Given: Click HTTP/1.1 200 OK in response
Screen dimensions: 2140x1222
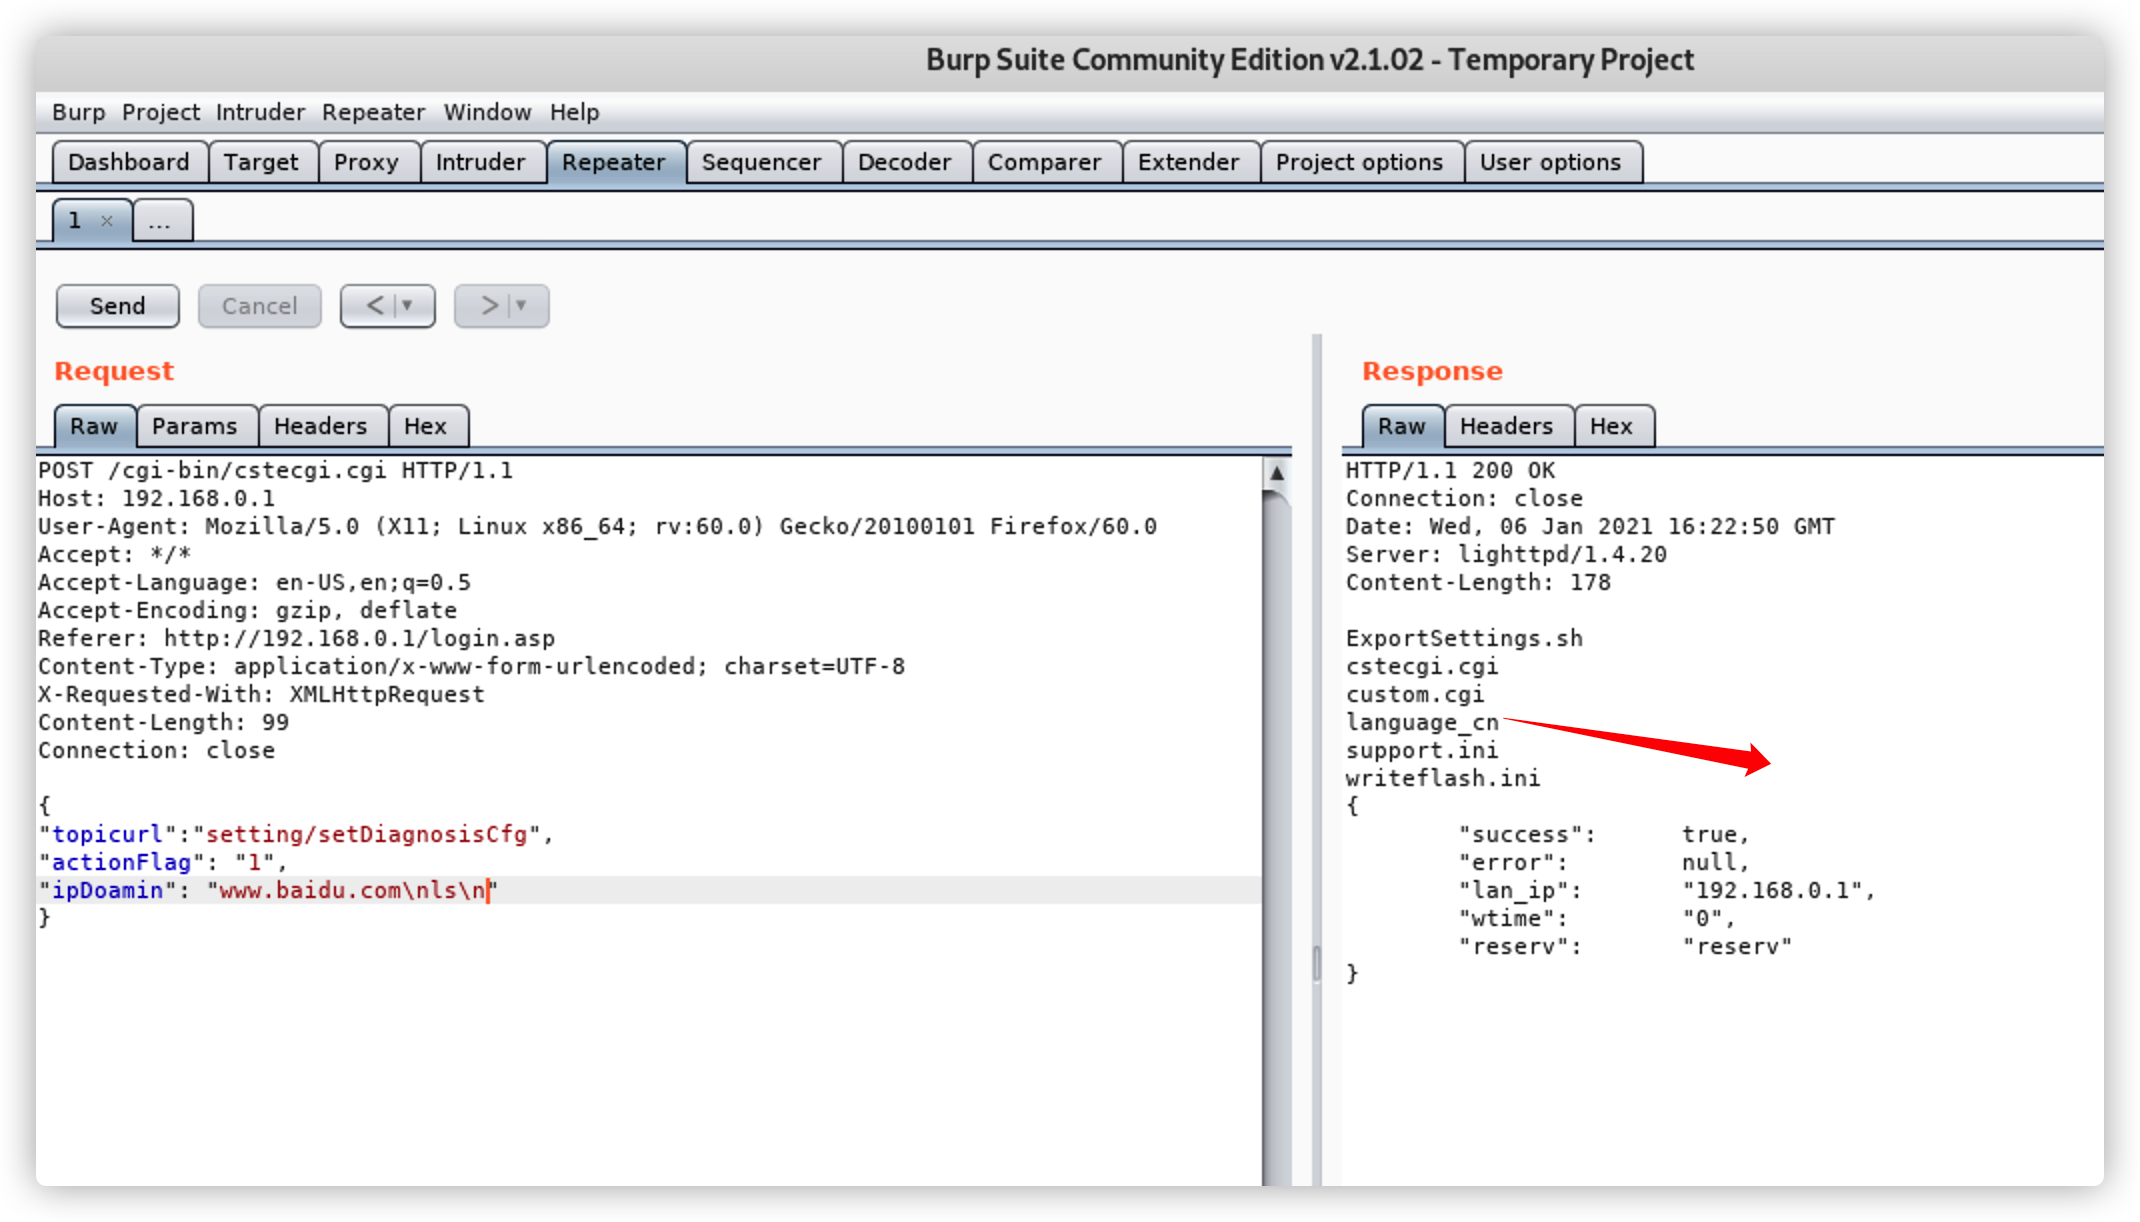Looking at the screenshot, I should pos(1450,470).
